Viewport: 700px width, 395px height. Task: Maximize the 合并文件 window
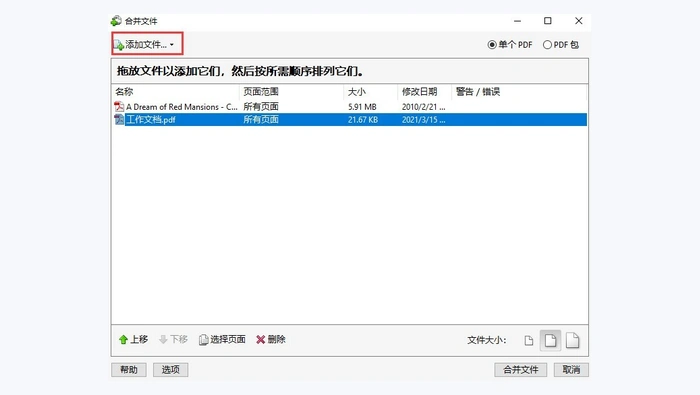[x=548, y=21]
